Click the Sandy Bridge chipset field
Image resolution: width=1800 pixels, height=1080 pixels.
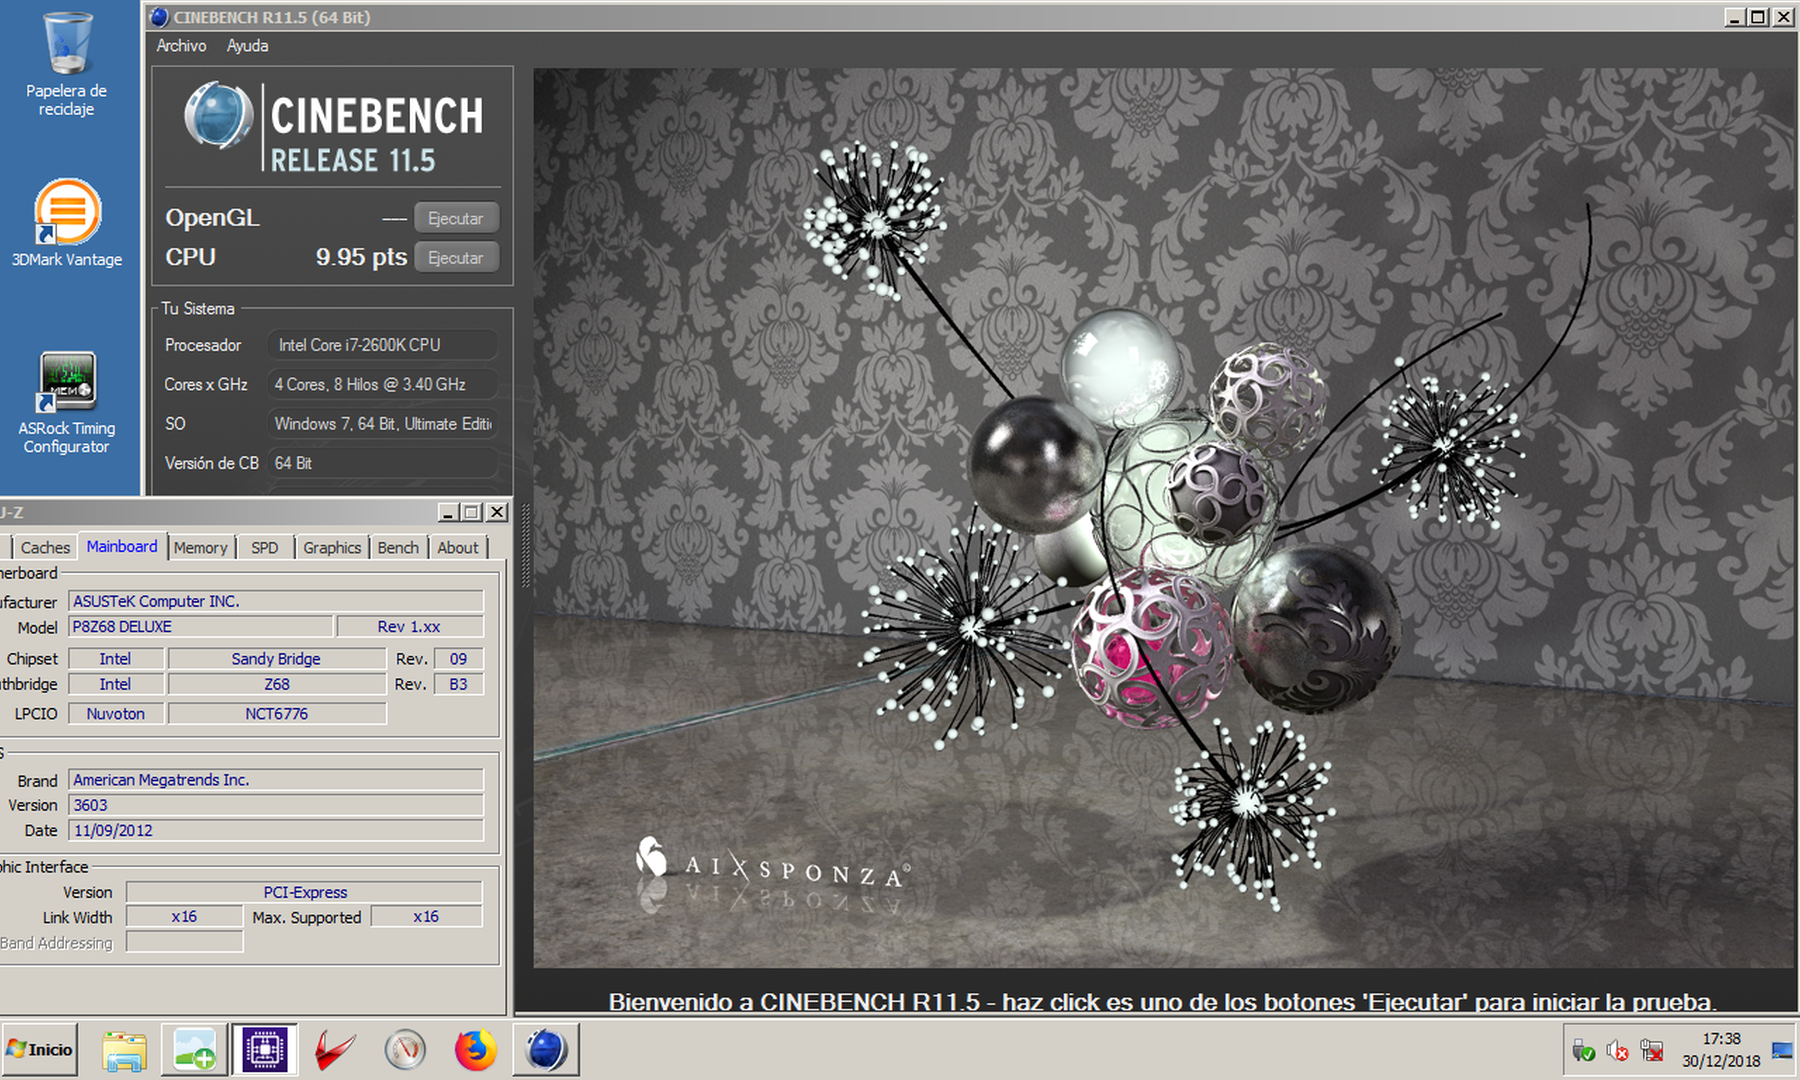[x=277, y=659]
